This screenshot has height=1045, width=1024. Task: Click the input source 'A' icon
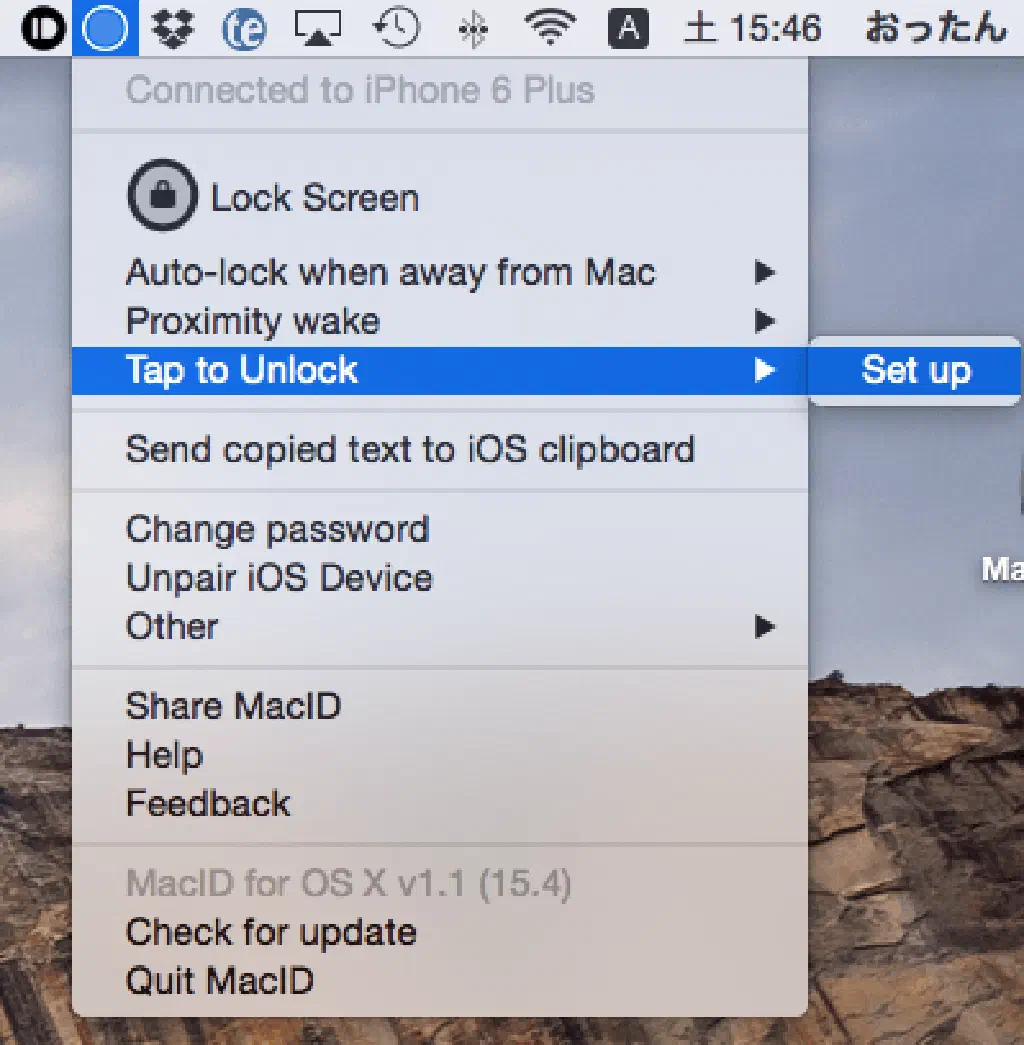point(628,29)
